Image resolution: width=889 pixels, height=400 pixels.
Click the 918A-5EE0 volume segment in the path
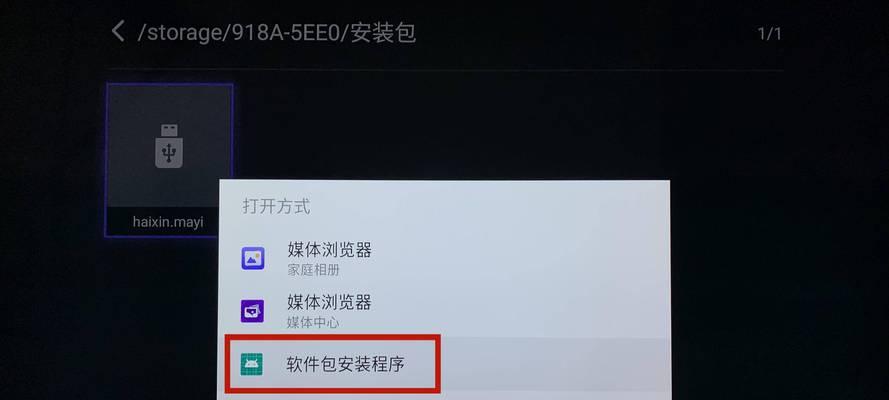click(x=285, y=33)
